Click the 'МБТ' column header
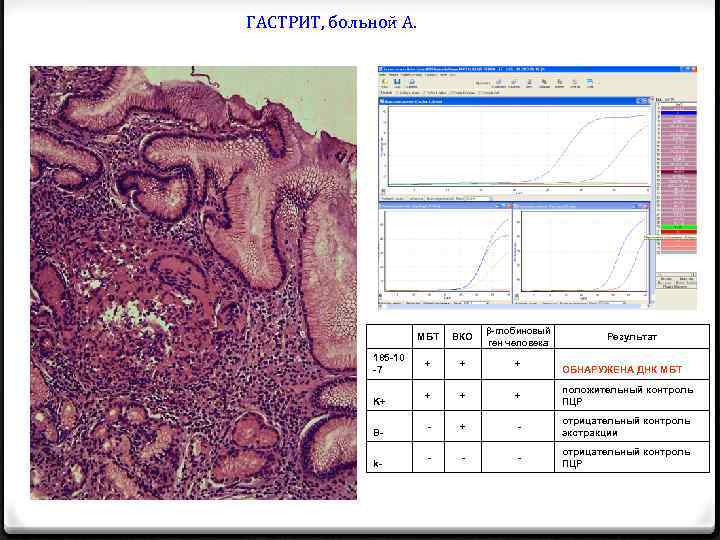 coord(428,337)
